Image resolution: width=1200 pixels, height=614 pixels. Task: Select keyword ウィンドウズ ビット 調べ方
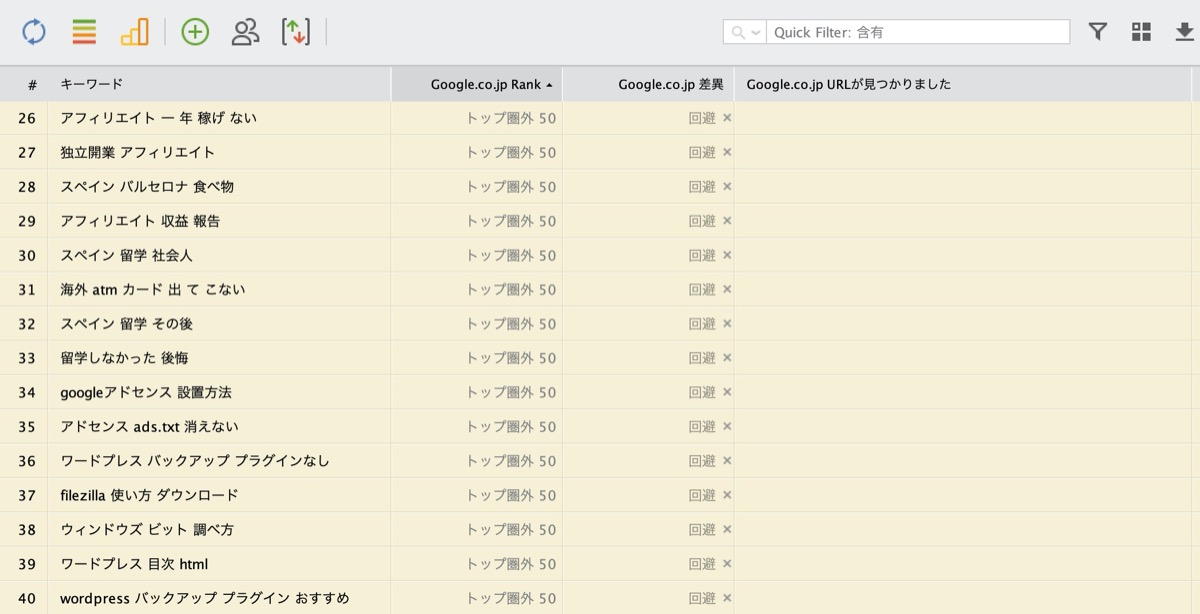147,529
